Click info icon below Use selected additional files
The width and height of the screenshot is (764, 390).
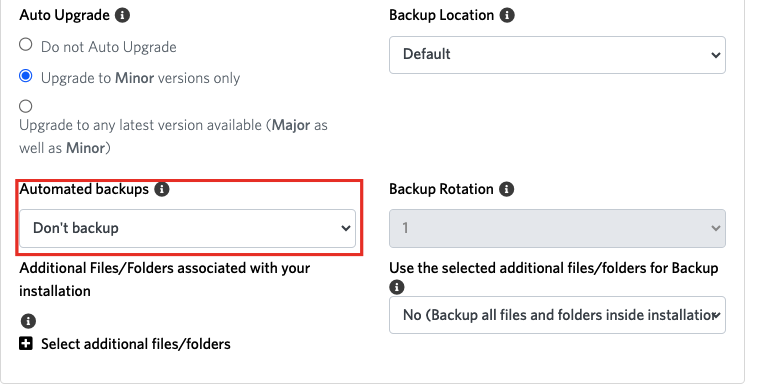(397, 287)
